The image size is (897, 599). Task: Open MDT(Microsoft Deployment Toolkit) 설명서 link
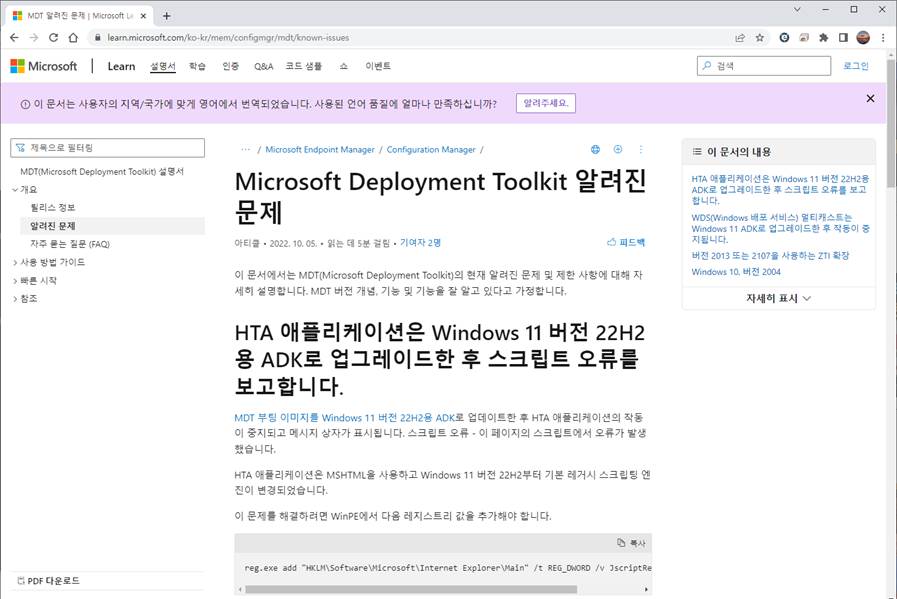(x=102, y=172)
